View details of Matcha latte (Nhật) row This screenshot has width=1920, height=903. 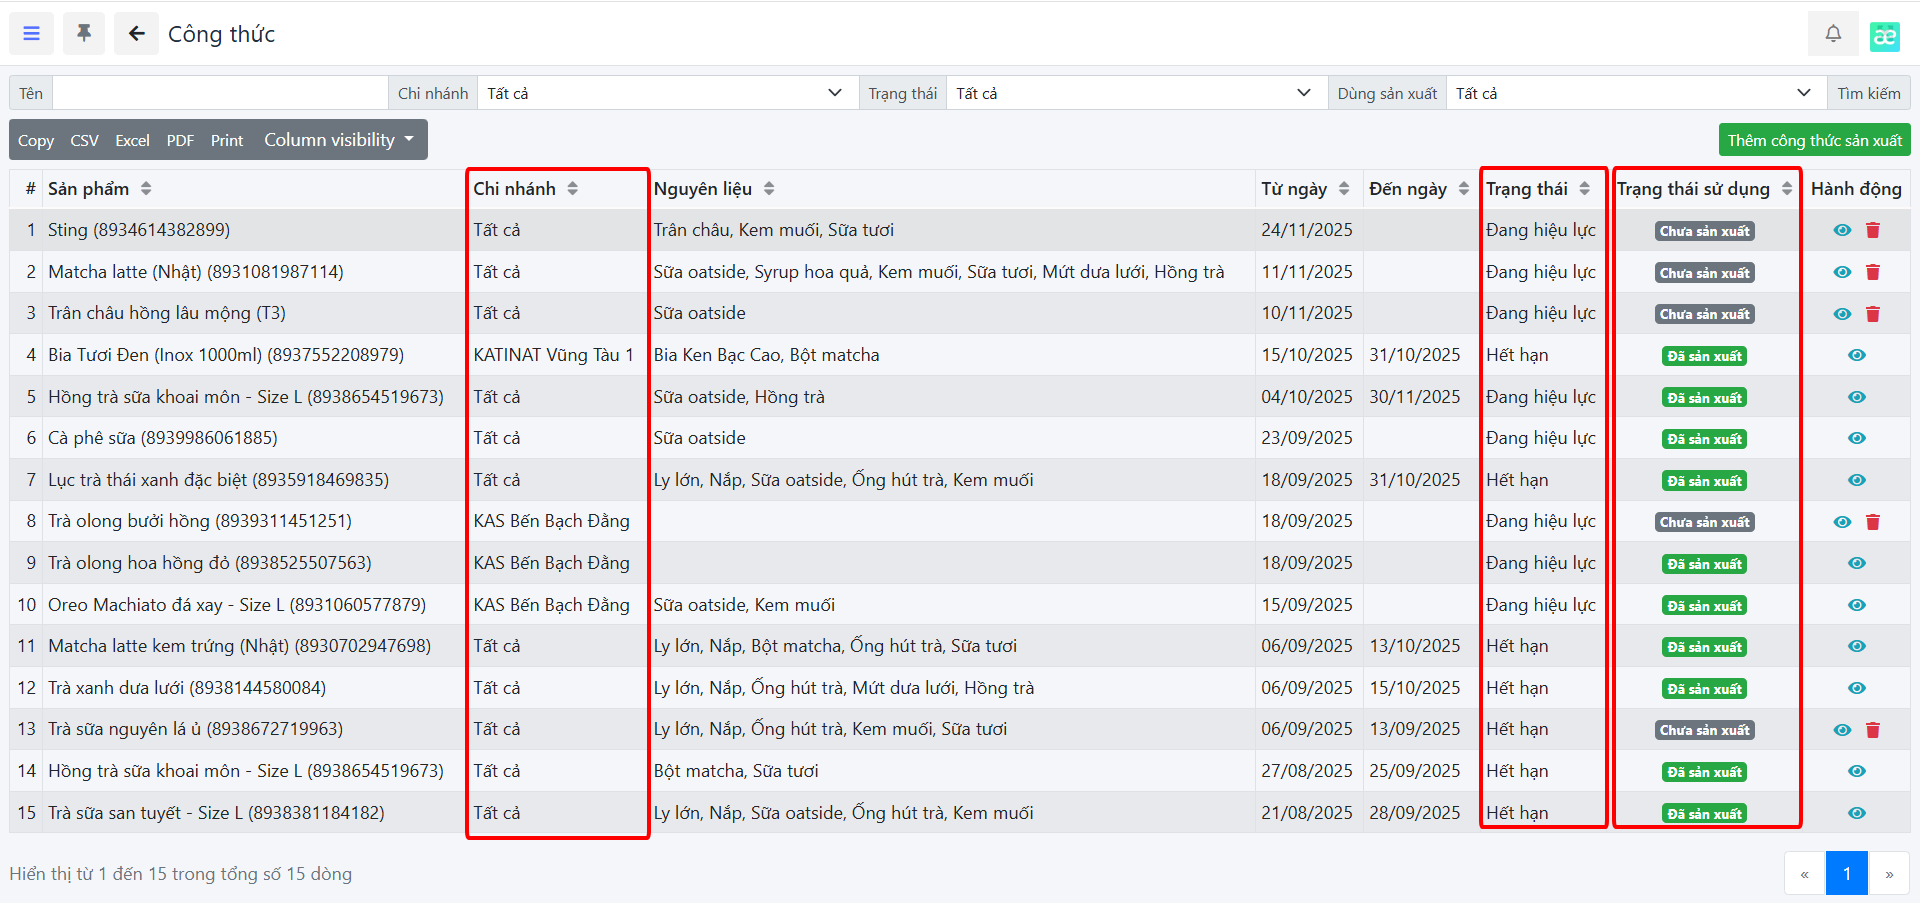coord(1841,272)
